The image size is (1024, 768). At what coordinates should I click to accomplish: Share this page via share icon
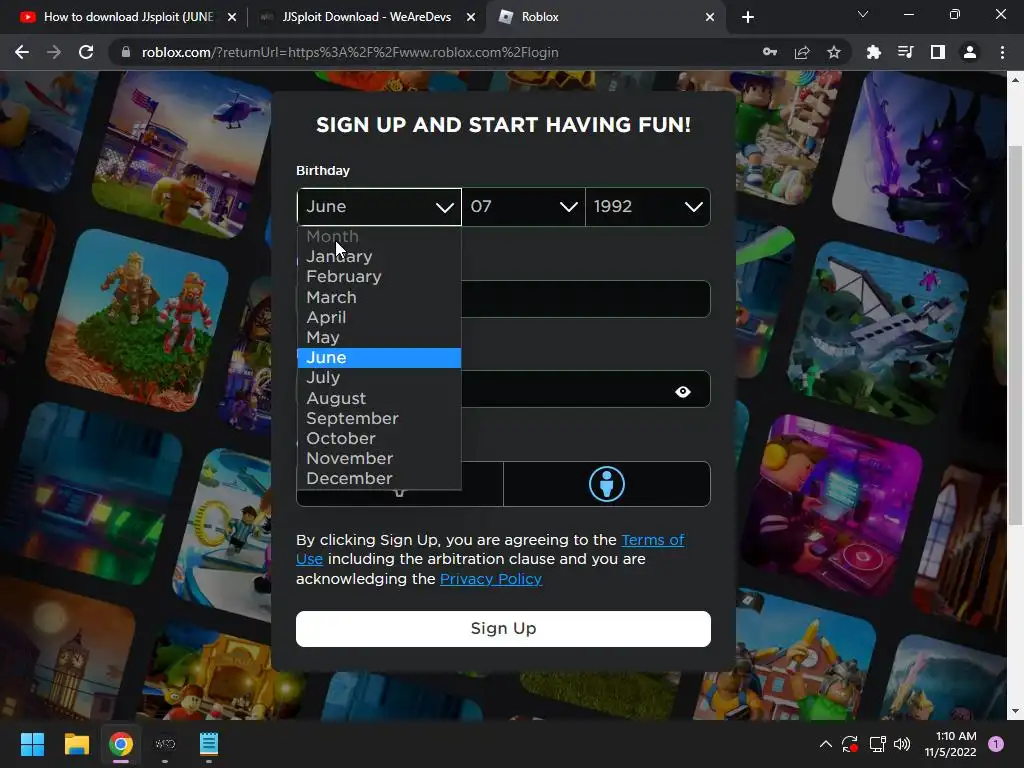click(x=802, y=52)
